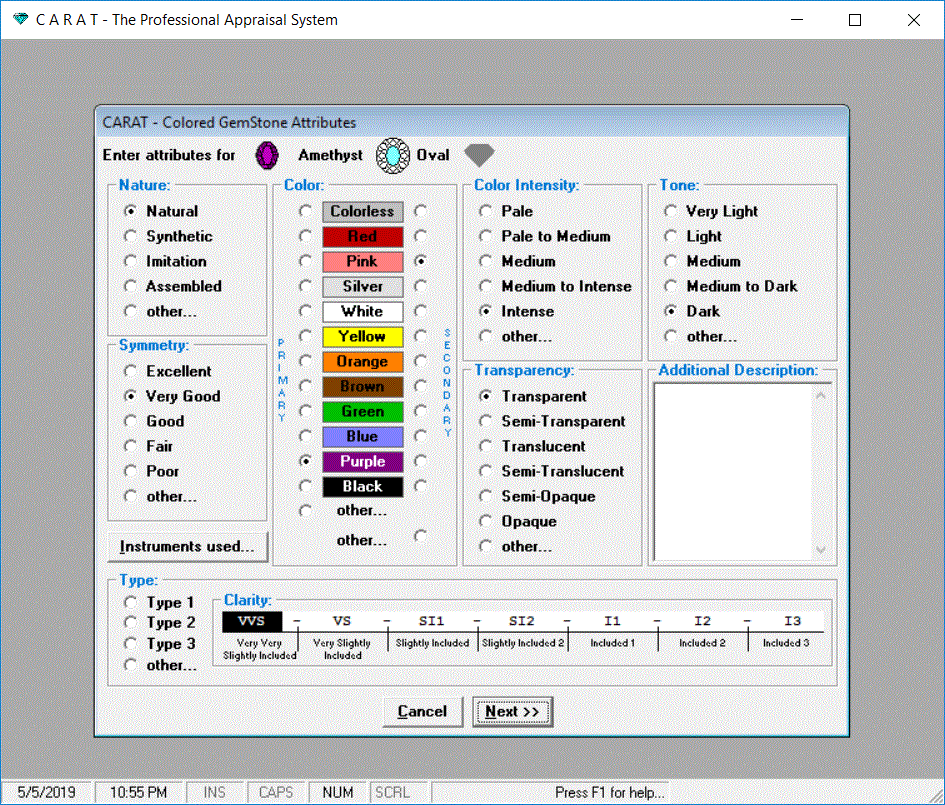Click the gray diamond profile icon
The width and height of the screenshot is (945, 805).
479,156
